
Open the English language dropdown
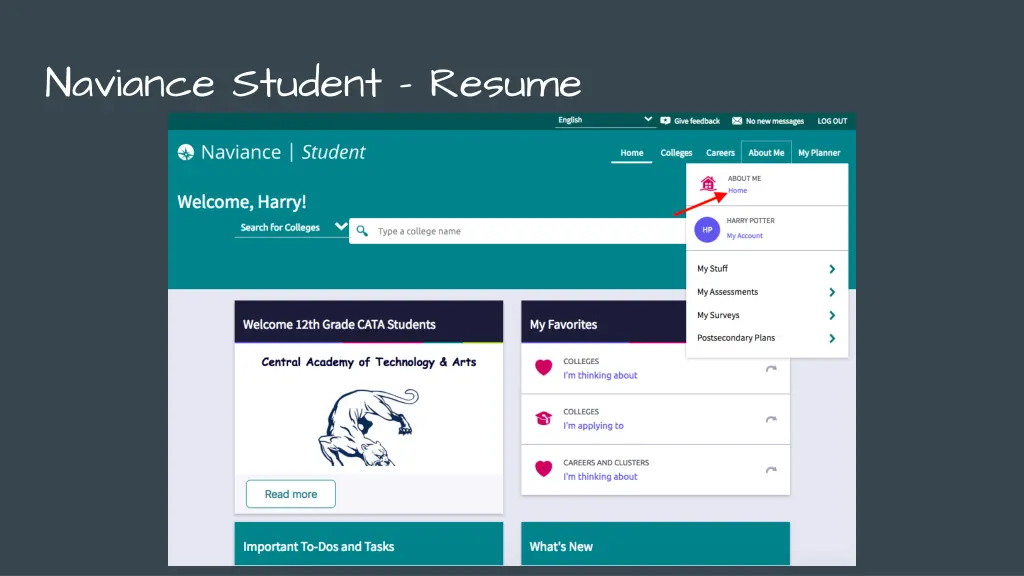click(604, 120)
